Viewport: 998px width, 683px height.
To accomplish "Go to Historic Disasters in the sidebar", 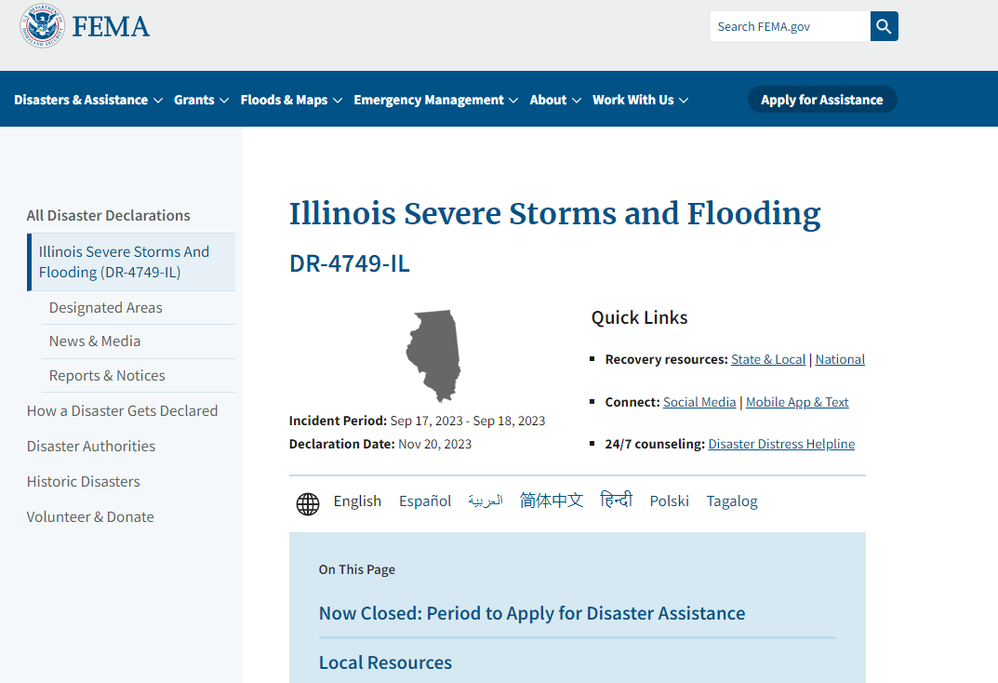I will coord(83,481).
